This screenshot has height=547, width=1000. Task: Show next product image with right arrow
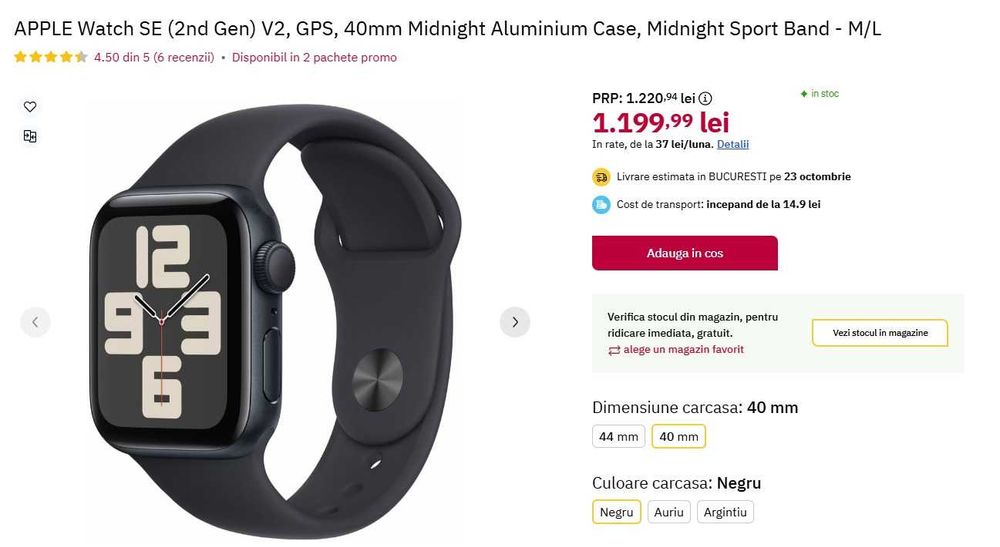click(x=515, y=322)
